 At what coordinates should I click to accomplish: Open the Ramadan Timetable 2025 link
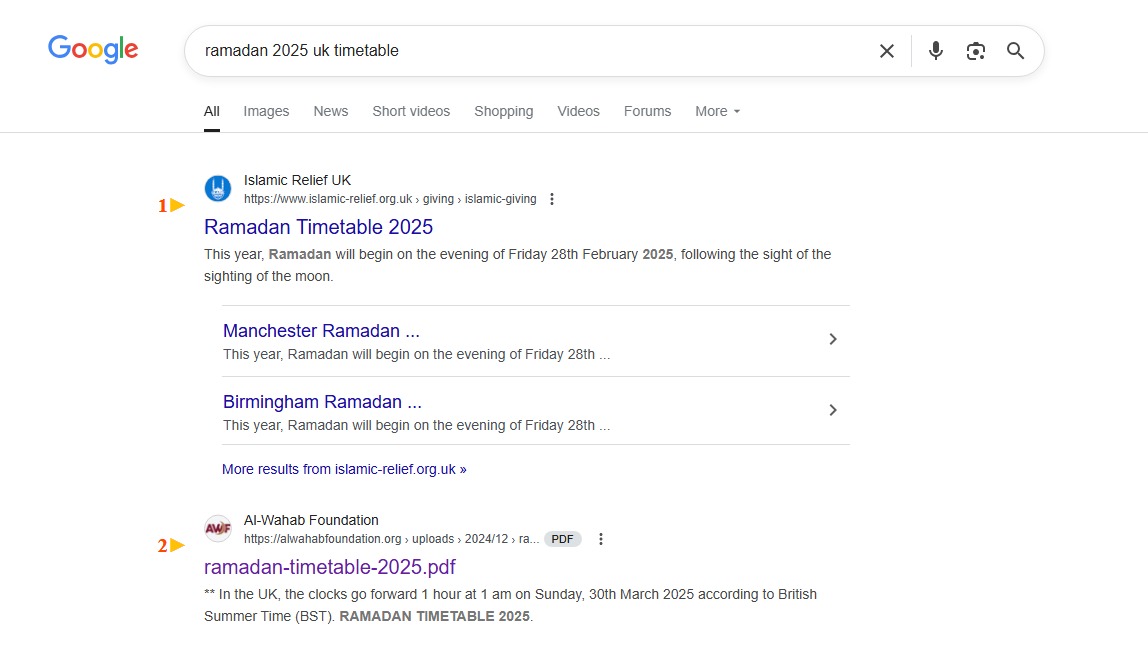point(318,227)
